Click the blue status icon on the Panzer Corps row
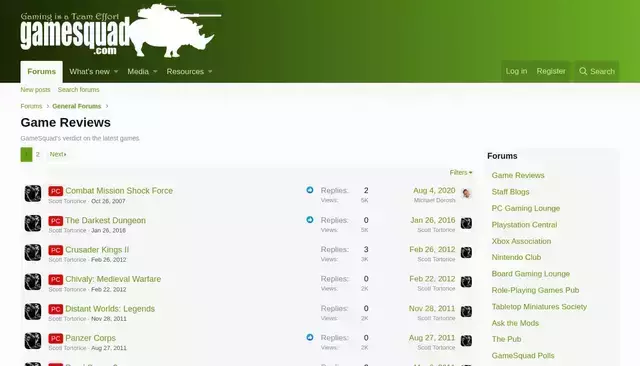Viewport: 640px width, 366px height. click(x=310, y=337)
